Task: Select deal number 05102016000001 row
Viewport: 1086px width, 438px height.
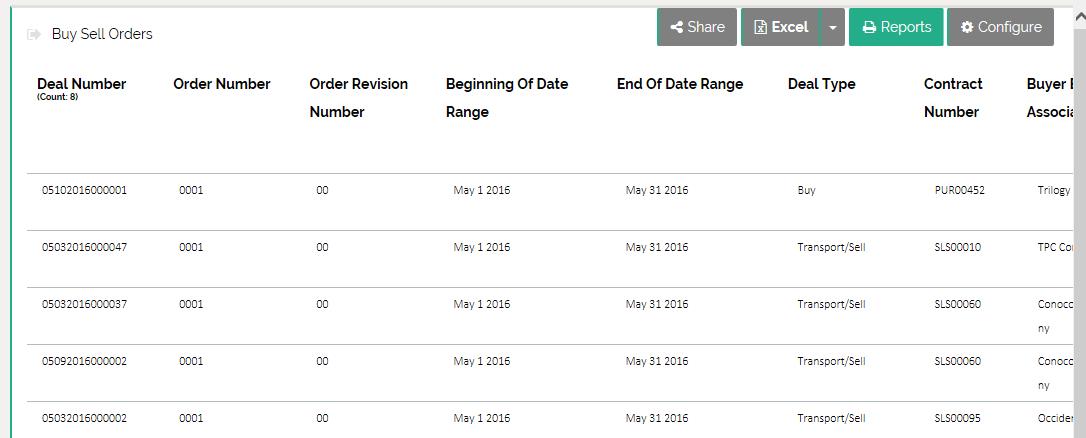Action: 84,190
